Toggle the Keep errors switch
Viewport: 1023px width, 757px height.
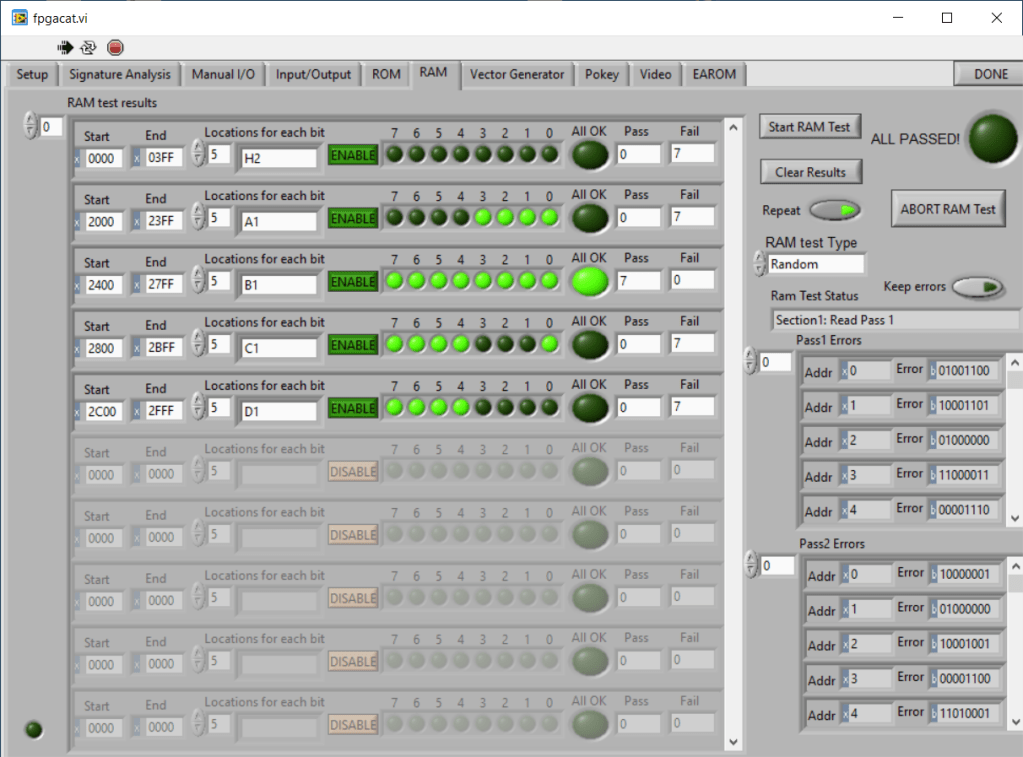[x=977, y=288]
